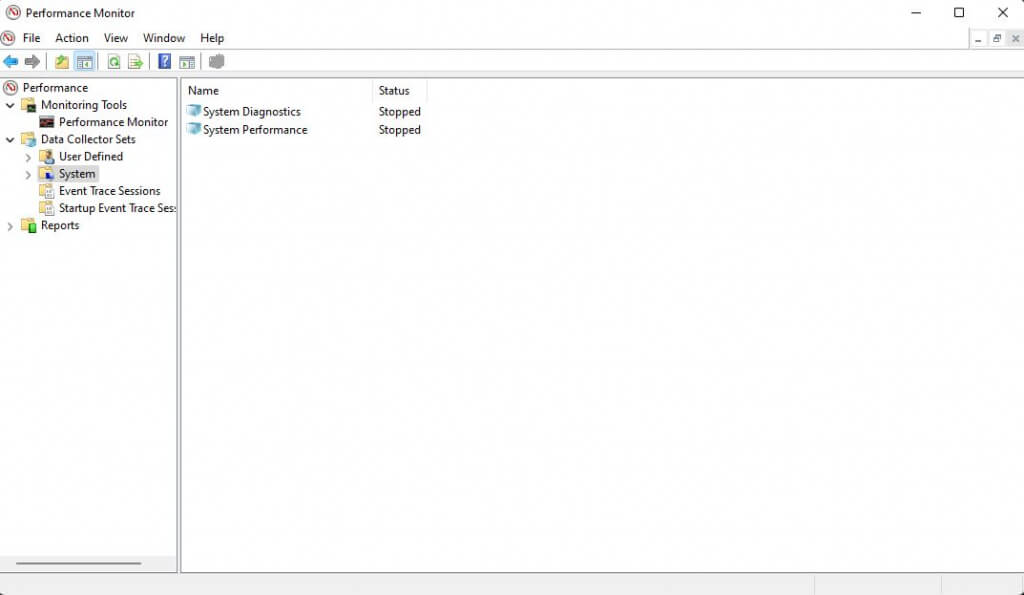The width and height of the screenshot is (1024, 595).
Task: Expand the User Defined tree node
Action: [28, 157]
